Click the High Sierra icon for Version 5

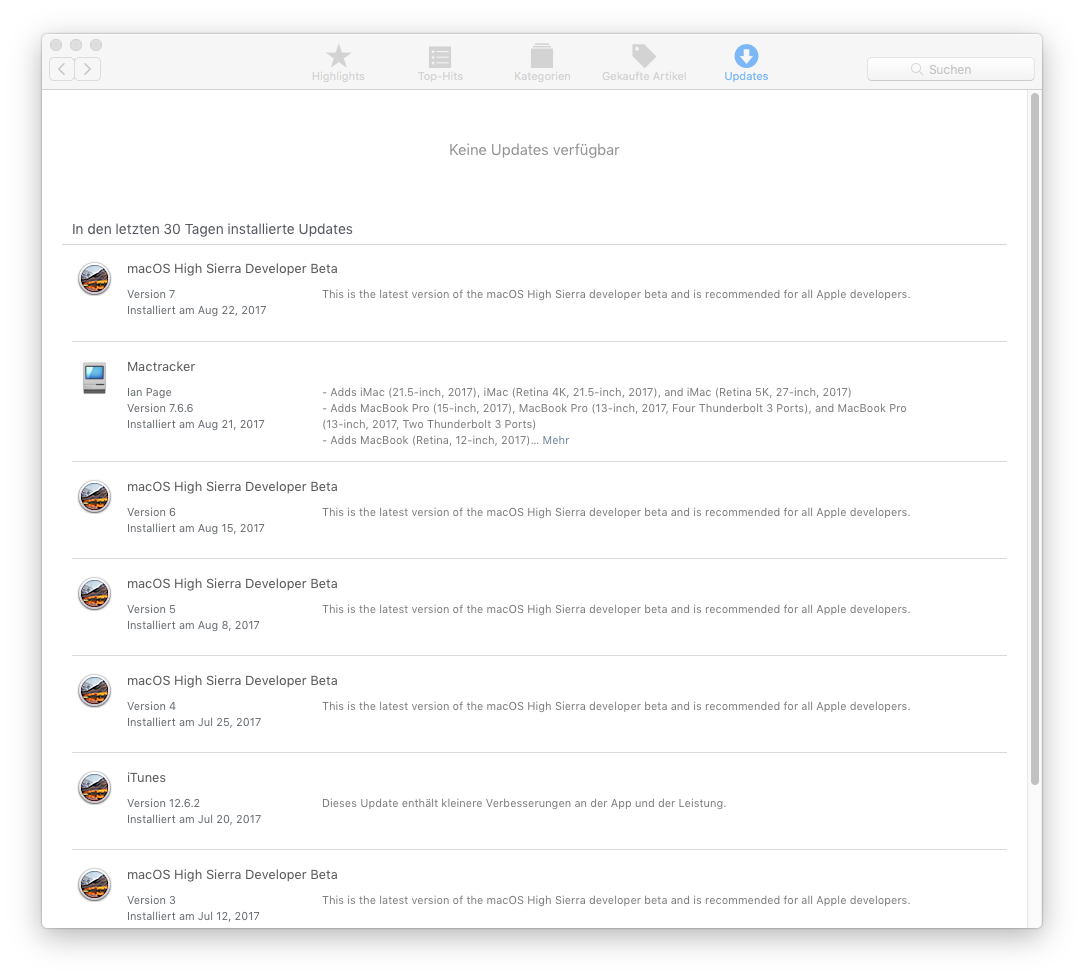[94, 594]
